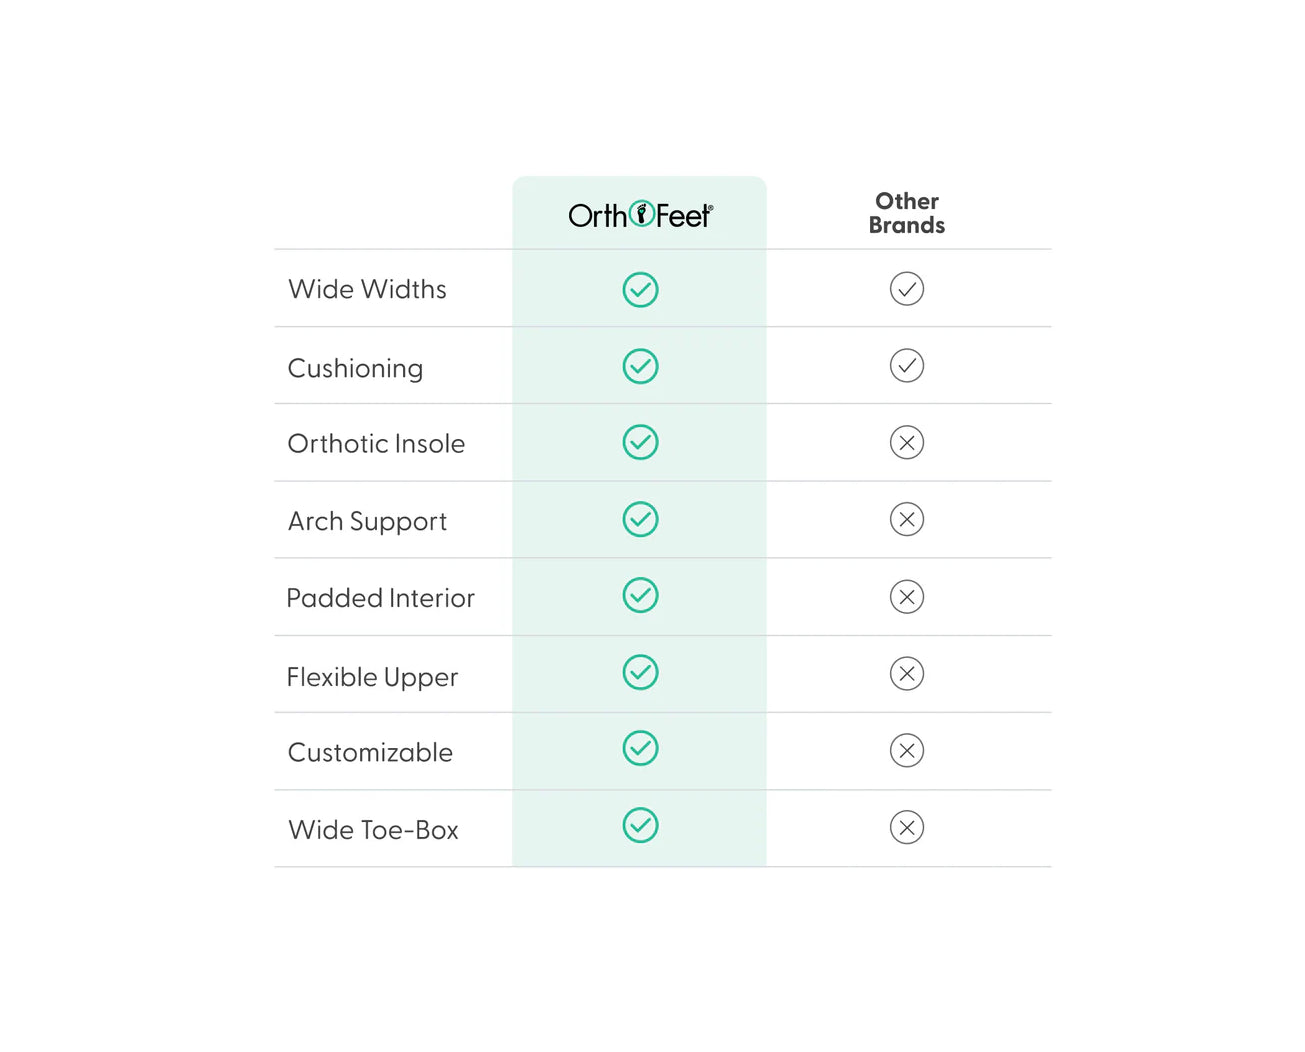Click the Wide Widths feature label
This screenshot has width=1305, height=1052.
pyautogui.click(x=367, y=290)
